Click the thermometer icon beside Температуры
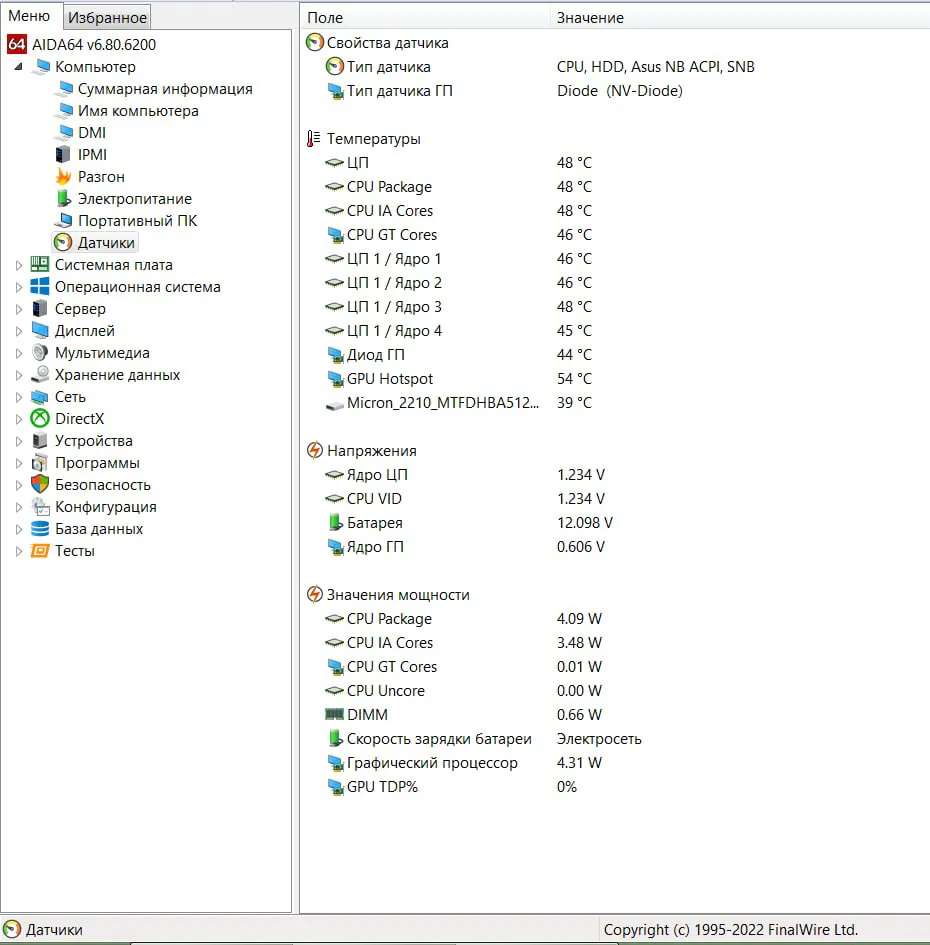The width and height of the screenshot is (930, 945). (x=313, y=139)
